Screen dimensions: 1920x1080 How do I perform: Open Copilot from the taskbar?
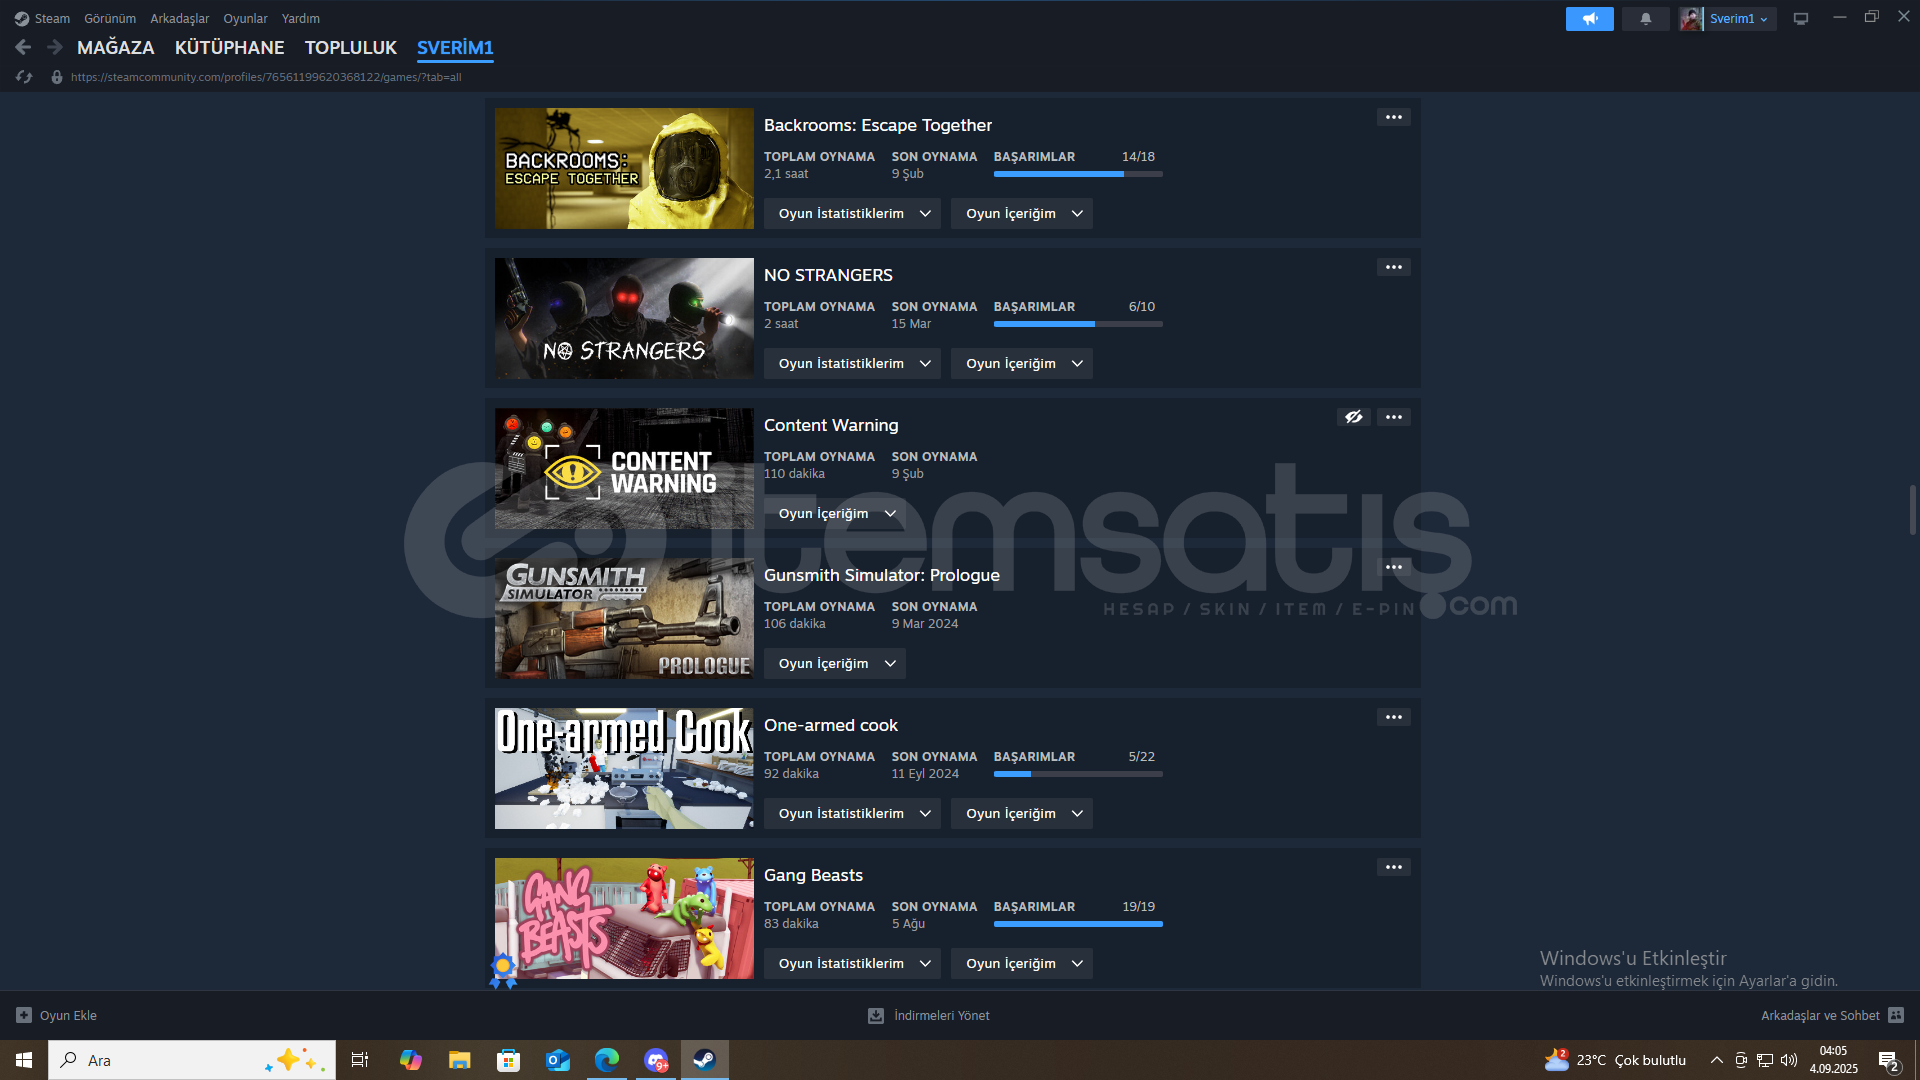(x=411, y=1060)
